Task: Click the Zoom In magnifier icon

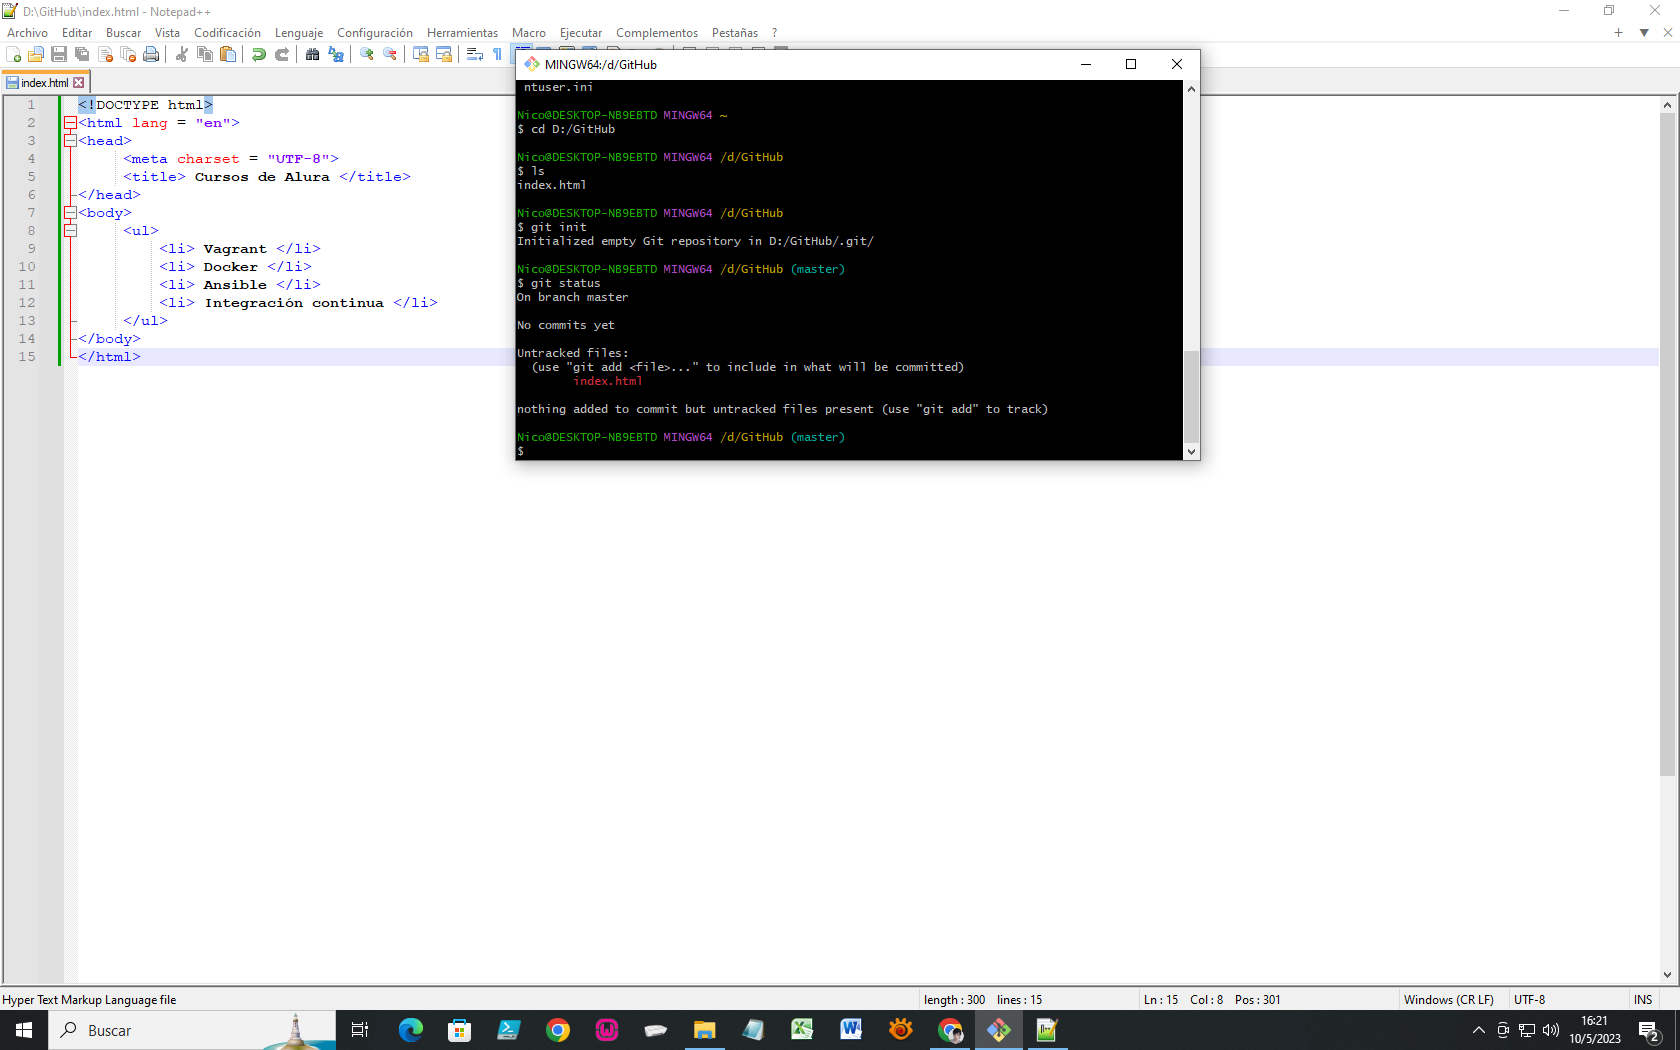Action: 367,54
